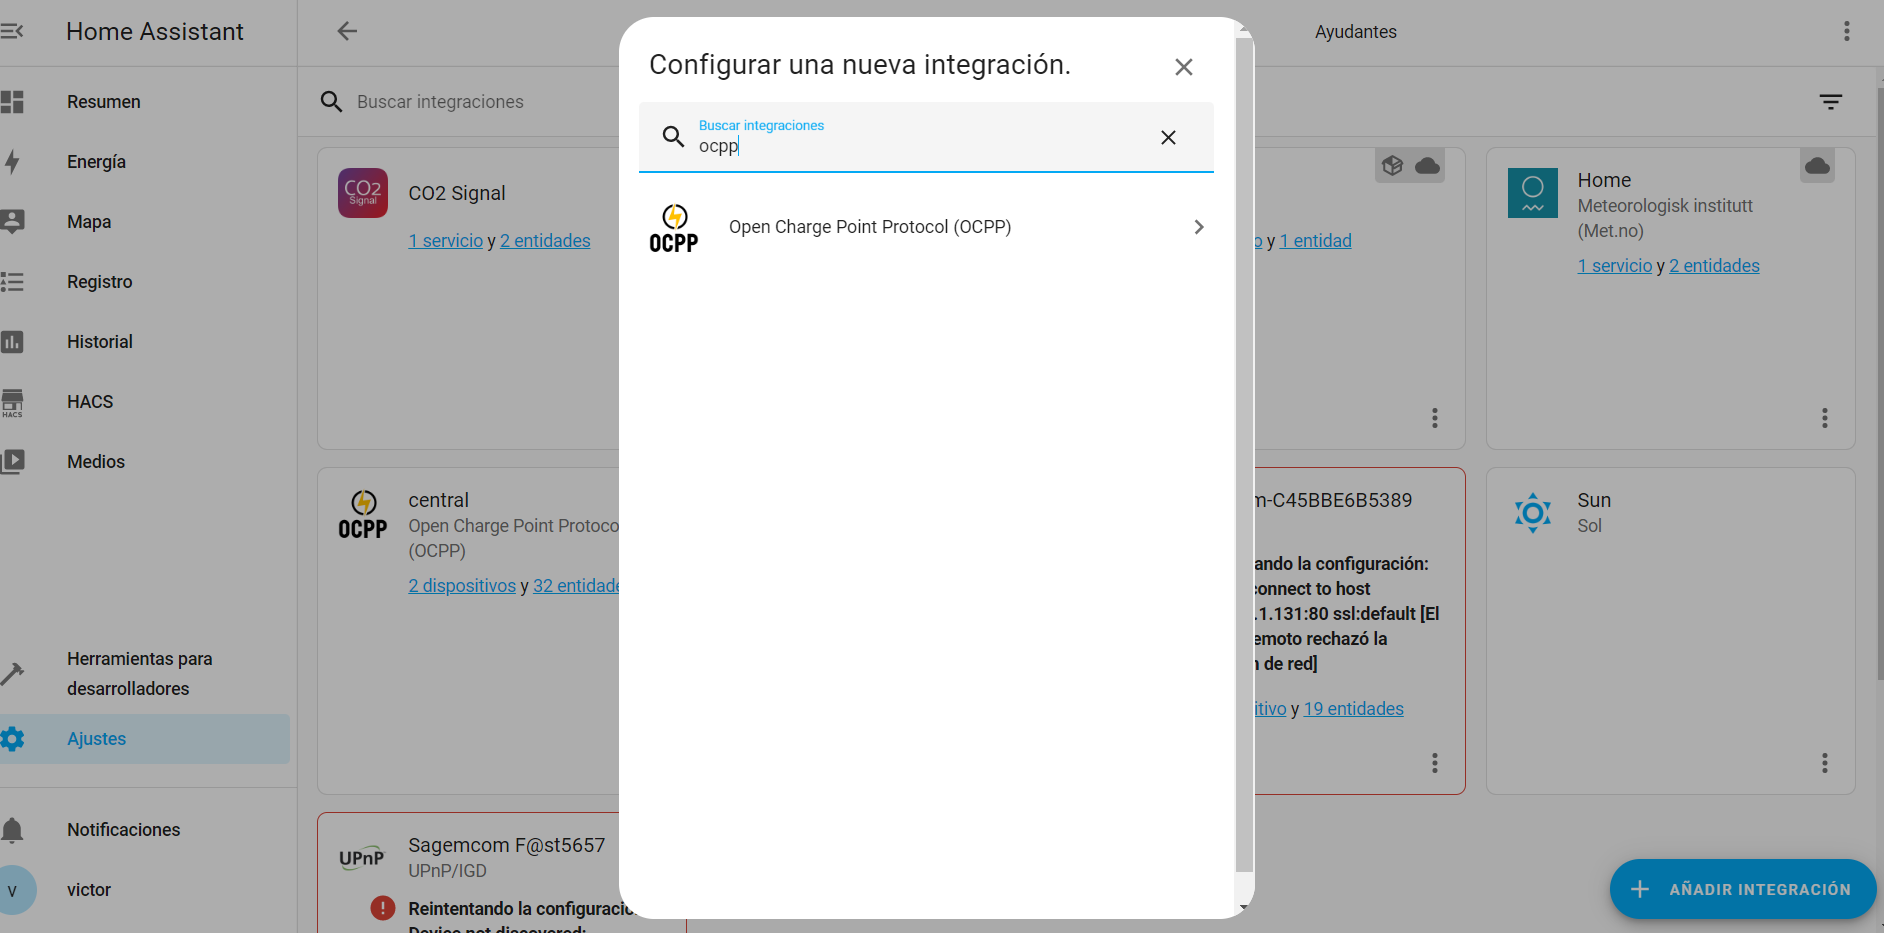
Task: Click the UPnP Sagemcom logo
Action: 362,858
